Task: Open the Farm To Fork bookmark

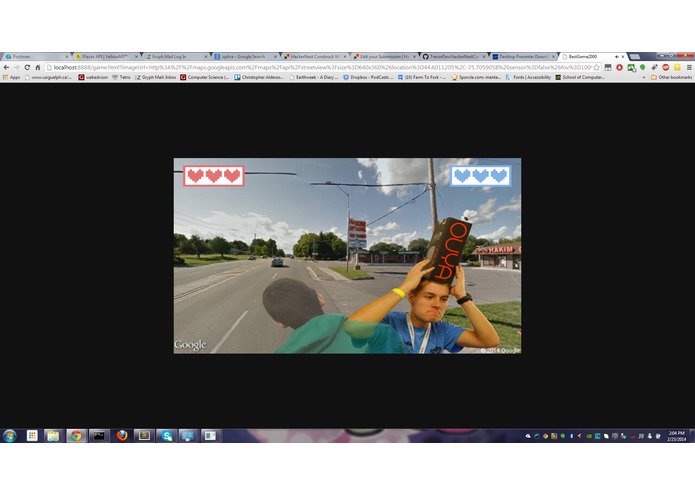Action: [422, 77]
